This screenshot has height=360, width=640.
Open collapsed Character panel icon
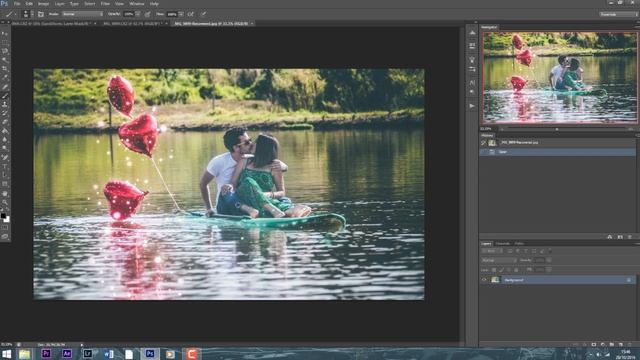tap(472, 83)
